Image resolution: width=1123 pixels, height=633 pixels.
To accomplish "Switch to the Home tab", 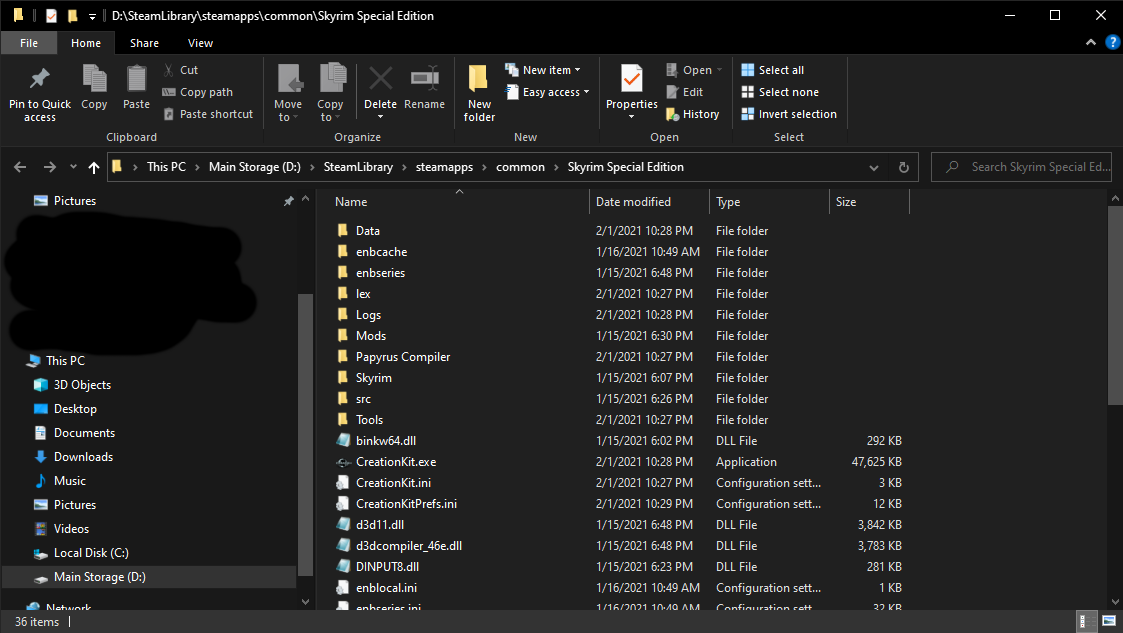I will tap(86, 43).
